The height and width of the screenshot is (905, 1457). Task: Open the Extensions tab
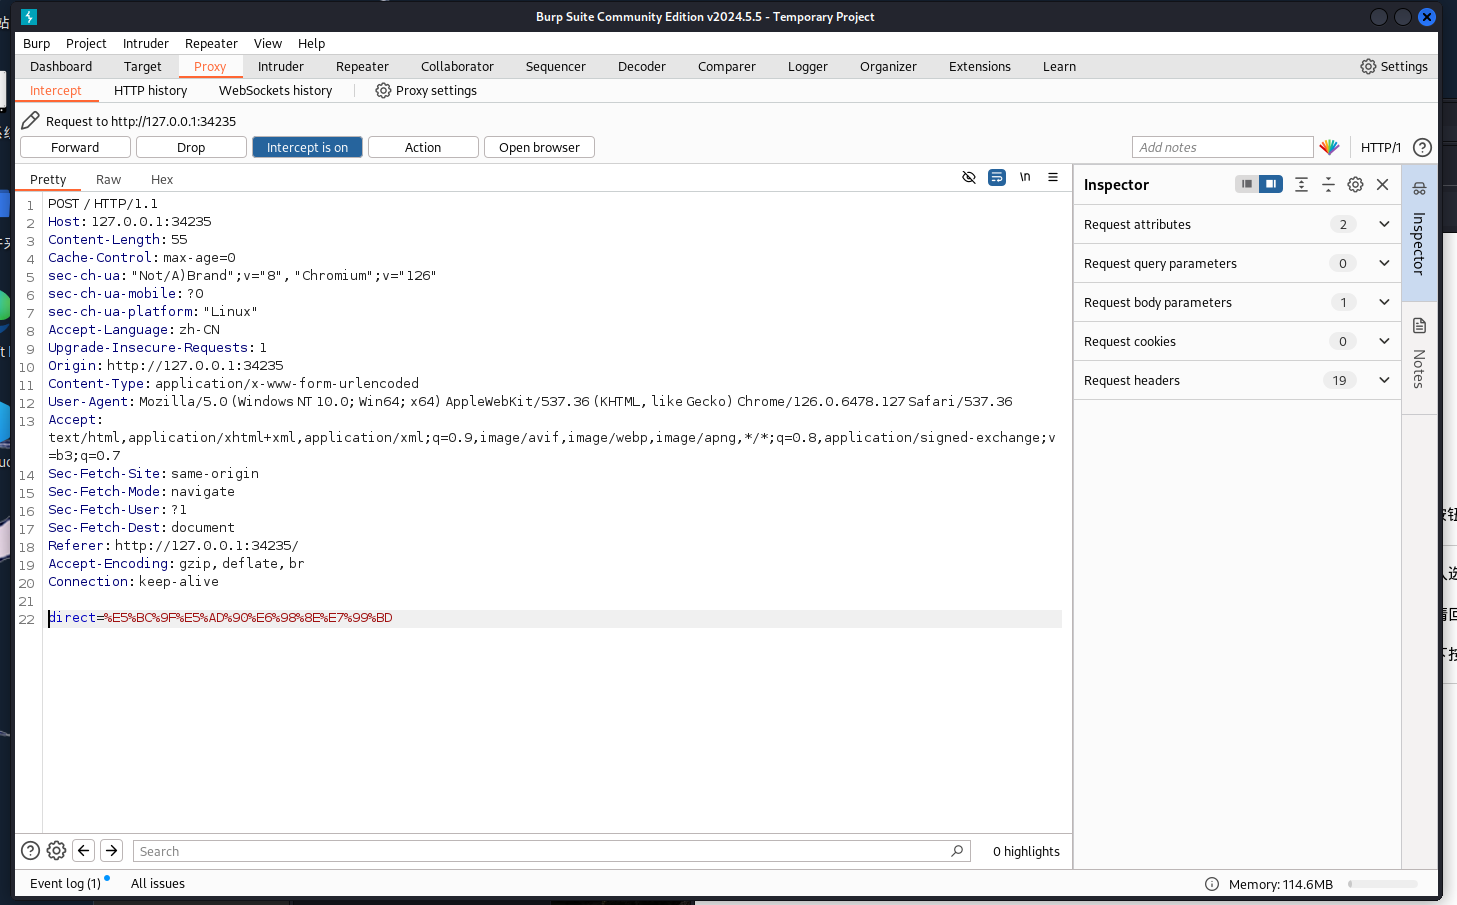click(979, 66)
